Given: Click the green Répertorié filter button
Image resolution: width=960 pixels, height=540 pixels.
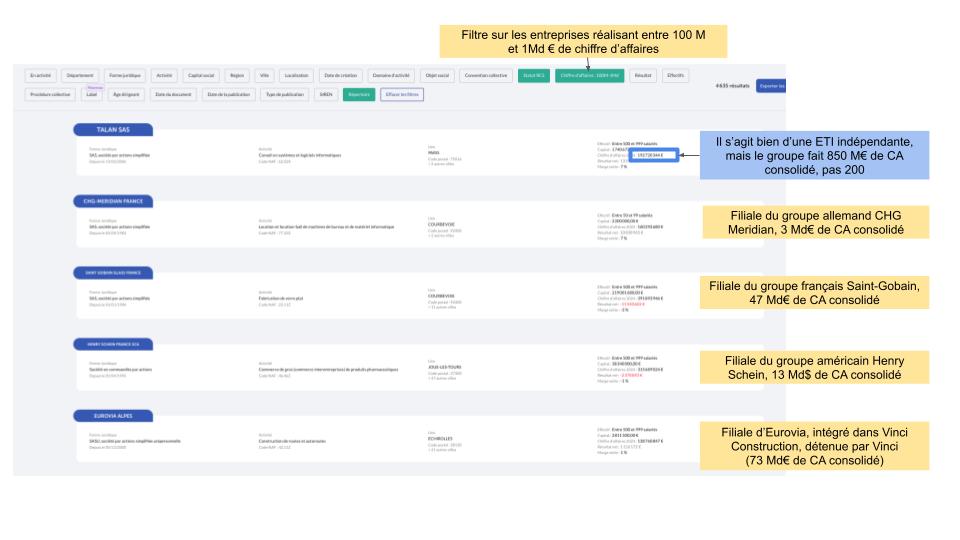Looking at the screenshot, I should [358, 95].
